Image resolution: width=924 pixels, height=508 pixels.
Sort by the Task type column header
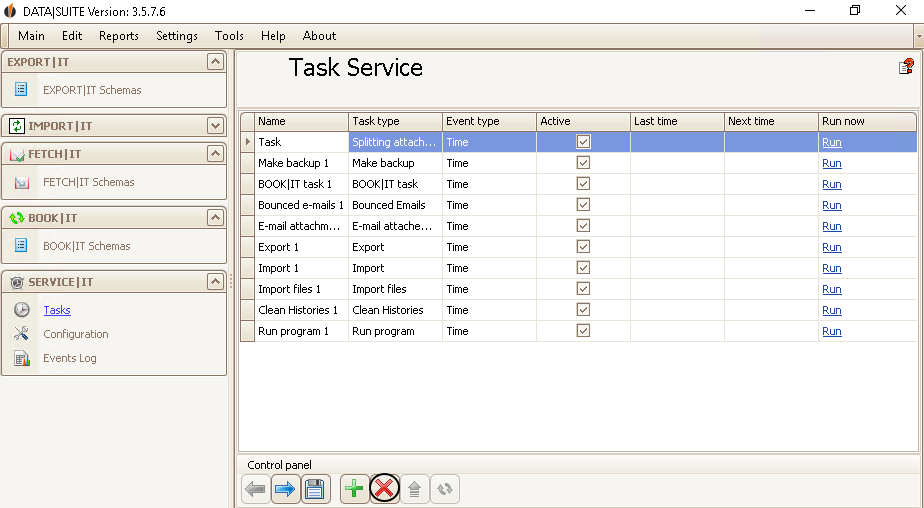(395, 121)
